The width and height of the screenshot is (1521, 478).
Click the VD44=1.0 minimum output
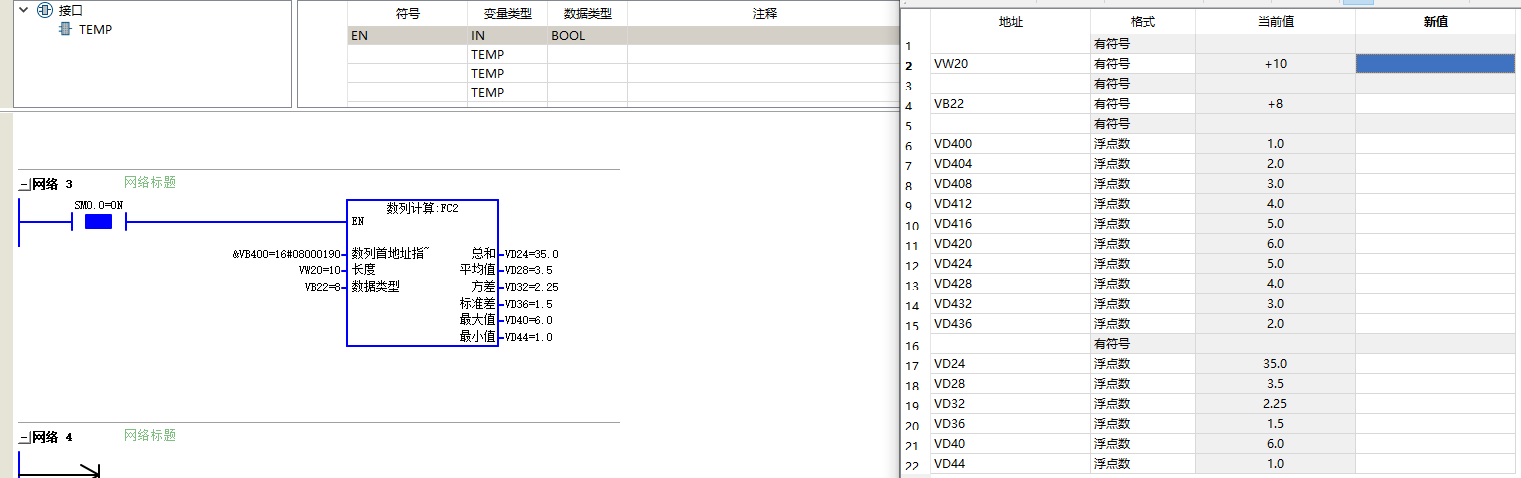(528, 337)
